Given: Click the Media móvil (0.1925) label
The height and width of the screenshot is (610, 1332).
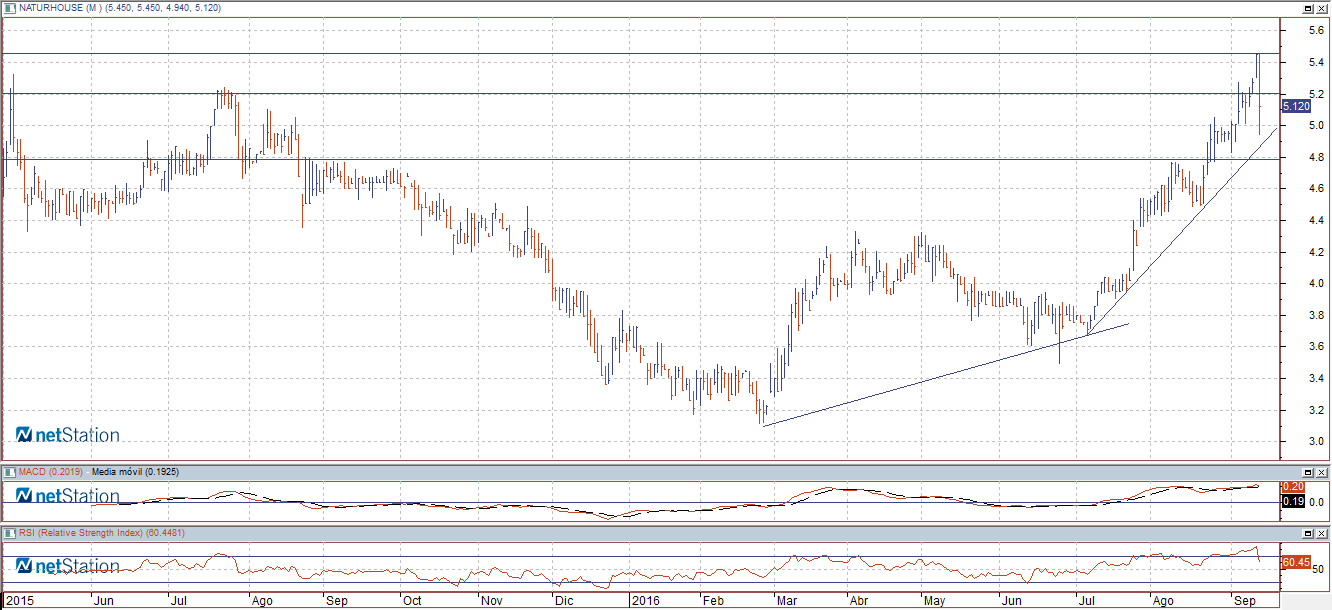Looking at the screenshot, I should 135,471.
